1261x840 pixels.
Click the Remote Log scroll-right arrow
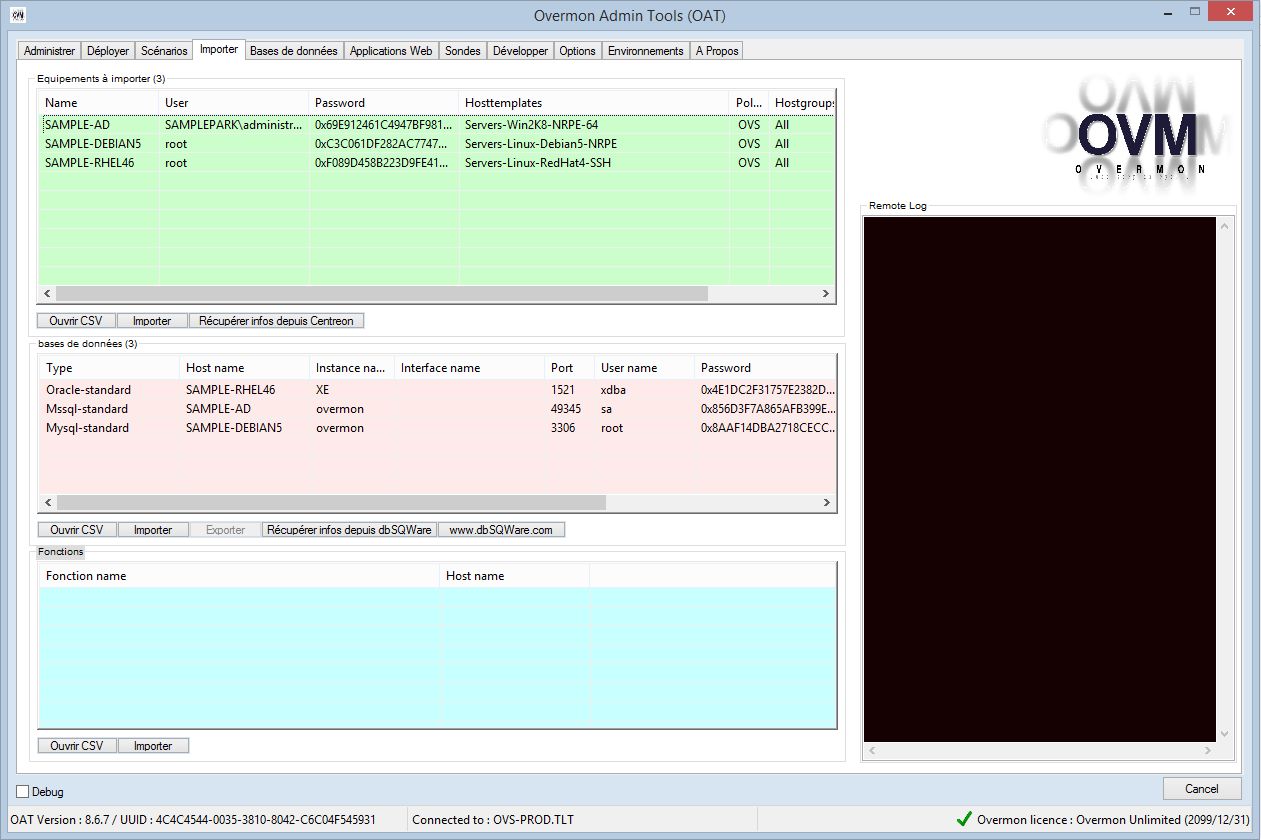tap(1208, 750)
